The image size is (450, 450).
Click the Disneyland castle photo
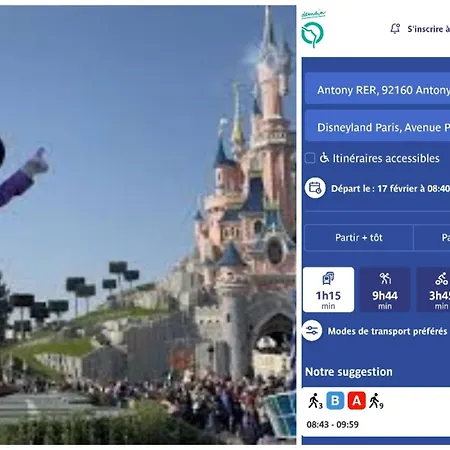pyautogui.click(x=148, y=225)
